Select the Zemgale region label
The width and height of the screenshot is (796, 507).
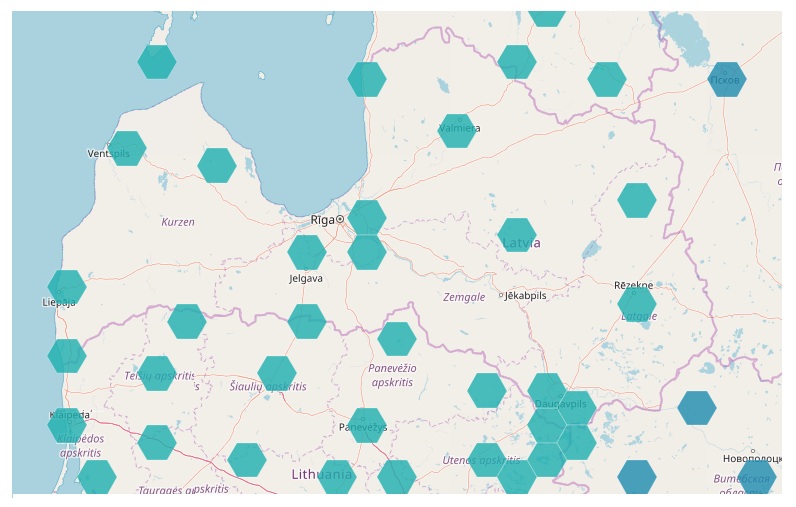(464, 297)
